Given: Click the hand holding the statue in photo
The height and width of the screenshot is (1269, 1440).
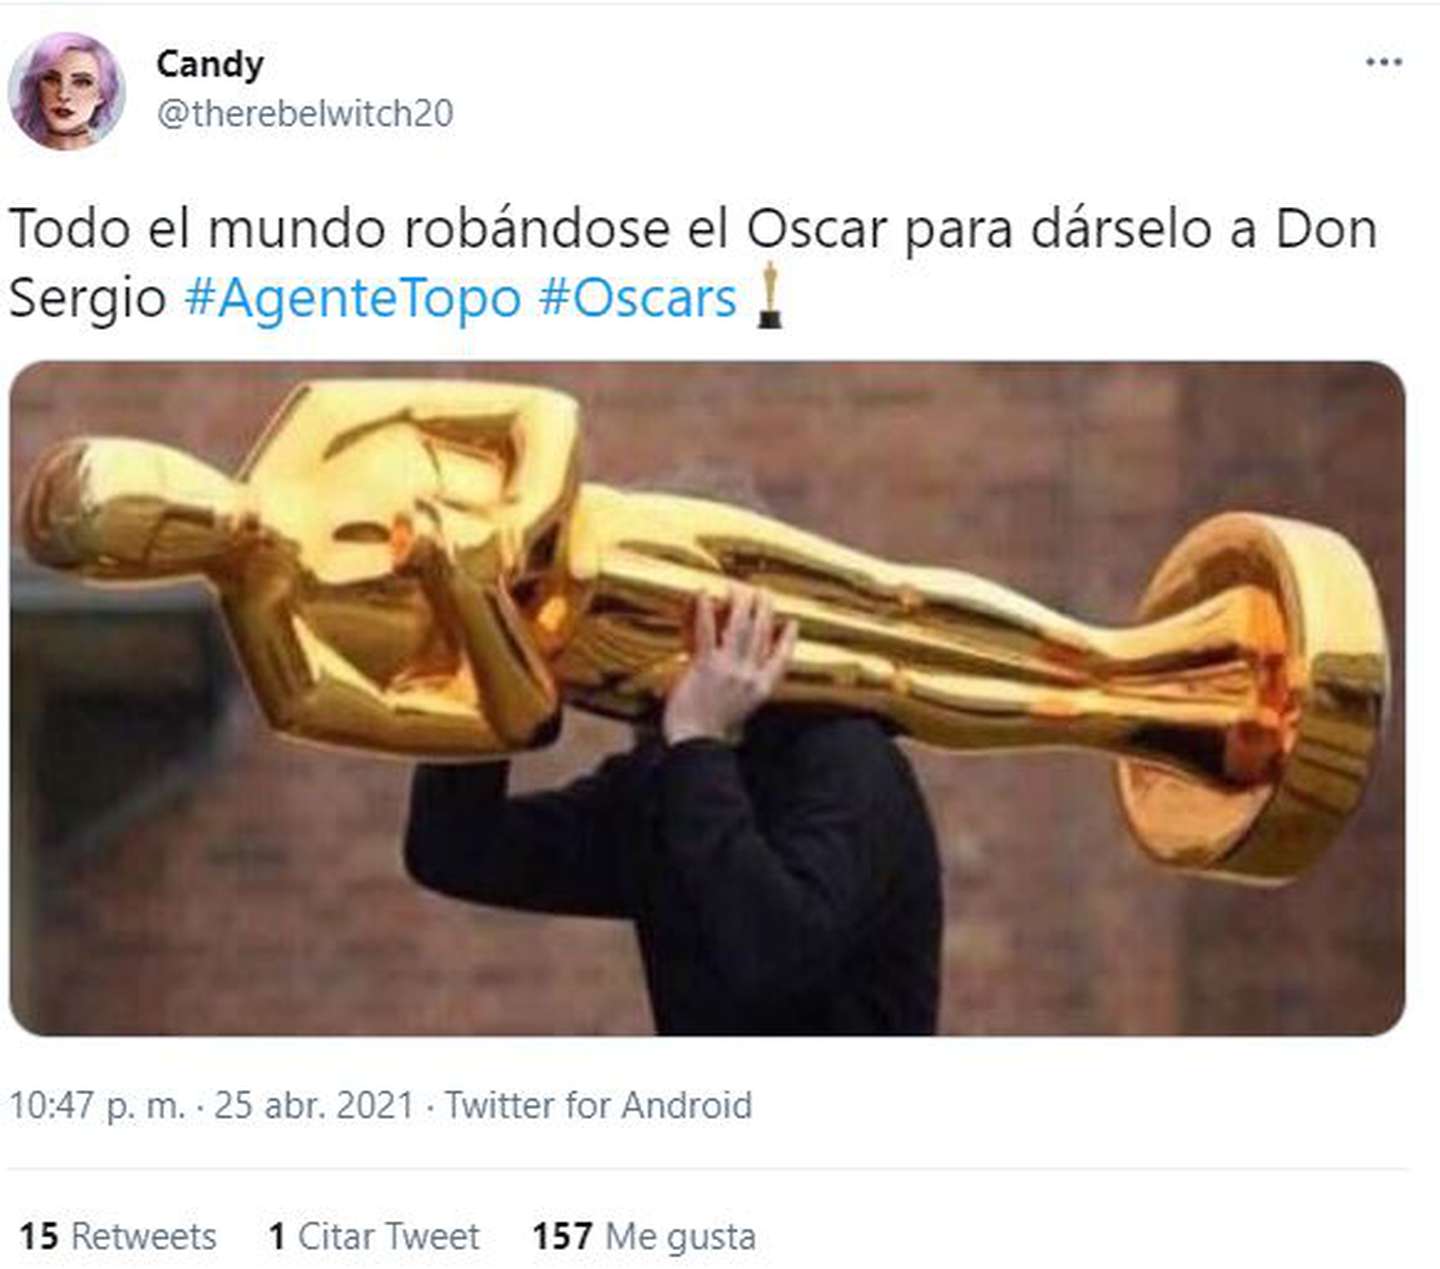Looking at the screenshot, I should point(730,665).
